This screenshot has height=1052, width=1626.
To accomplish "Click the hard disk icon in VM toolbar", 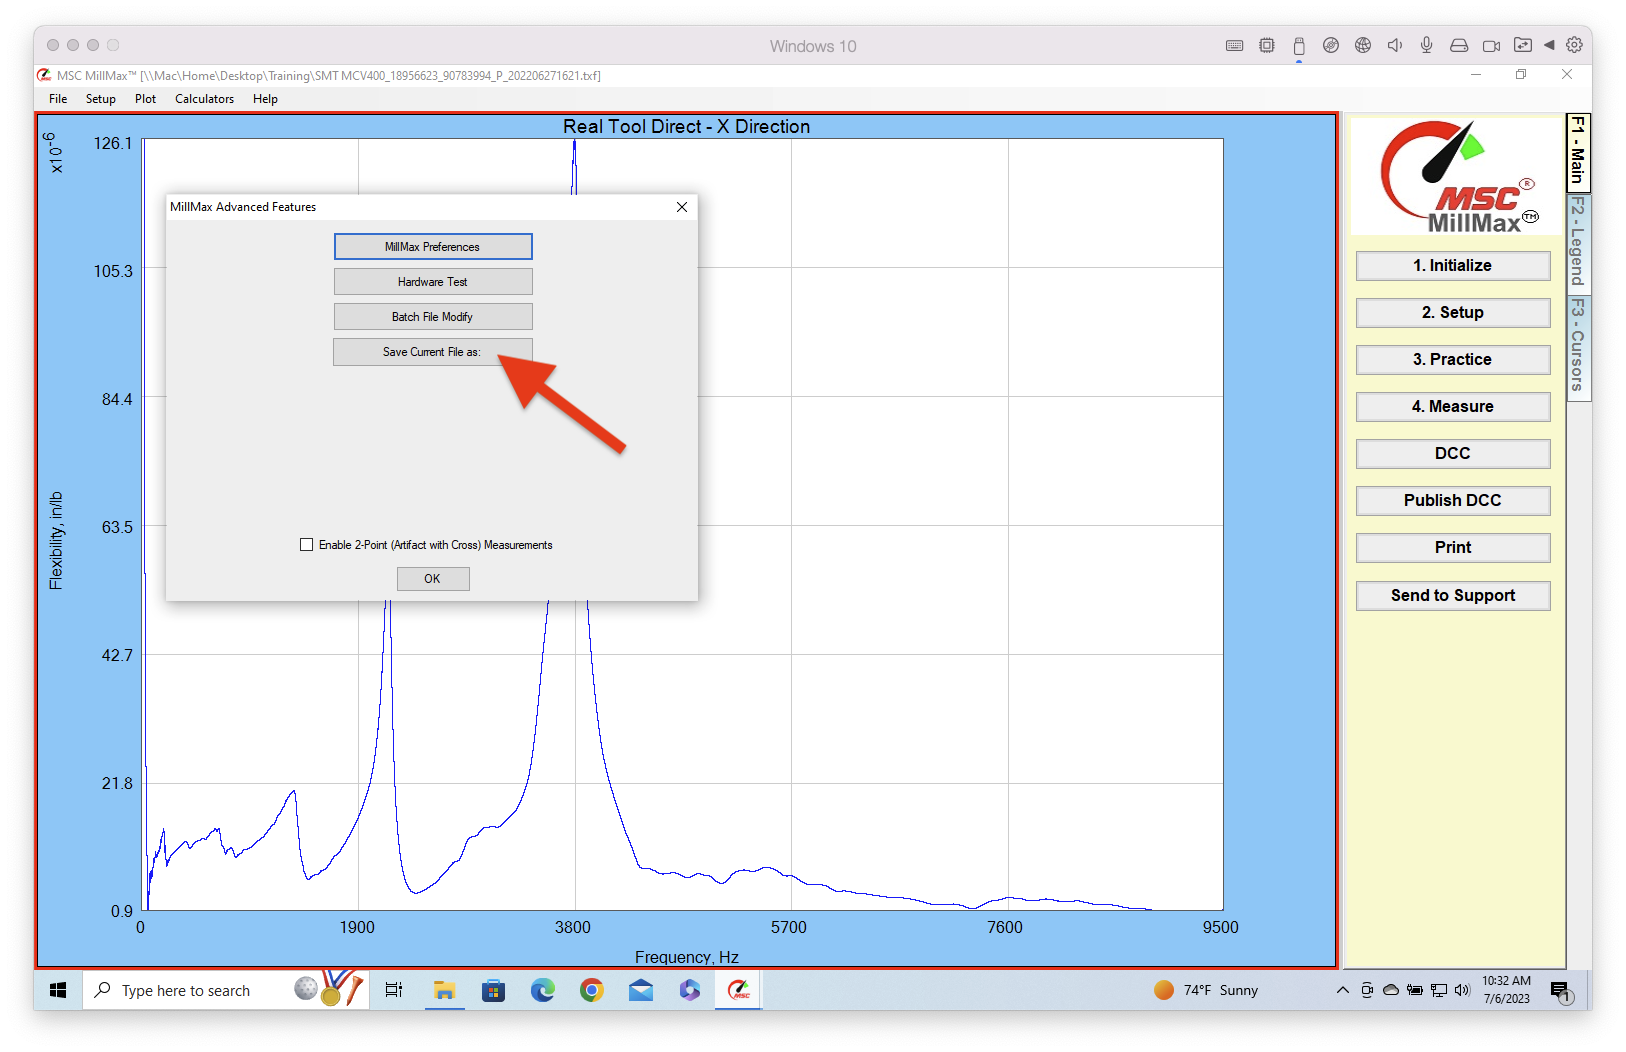I will 1459,46.
